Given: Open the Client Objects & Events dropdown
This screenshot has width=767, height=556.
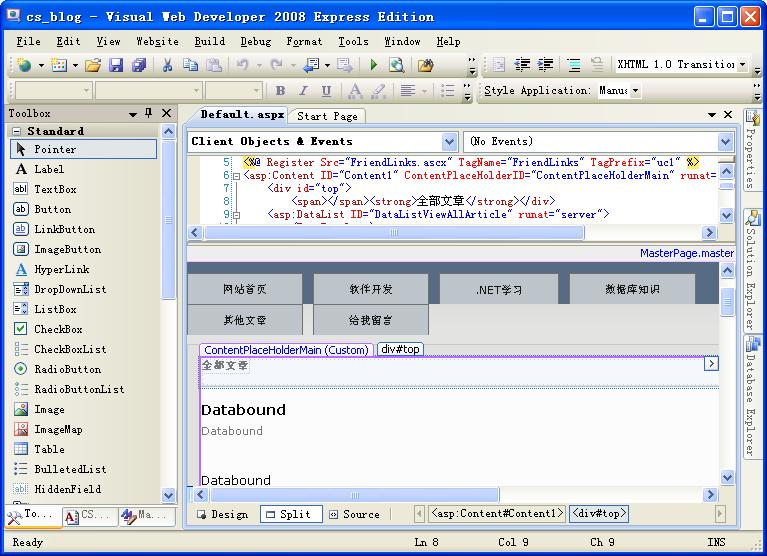Looking at the screenshot, I should (x=449, y=142).
